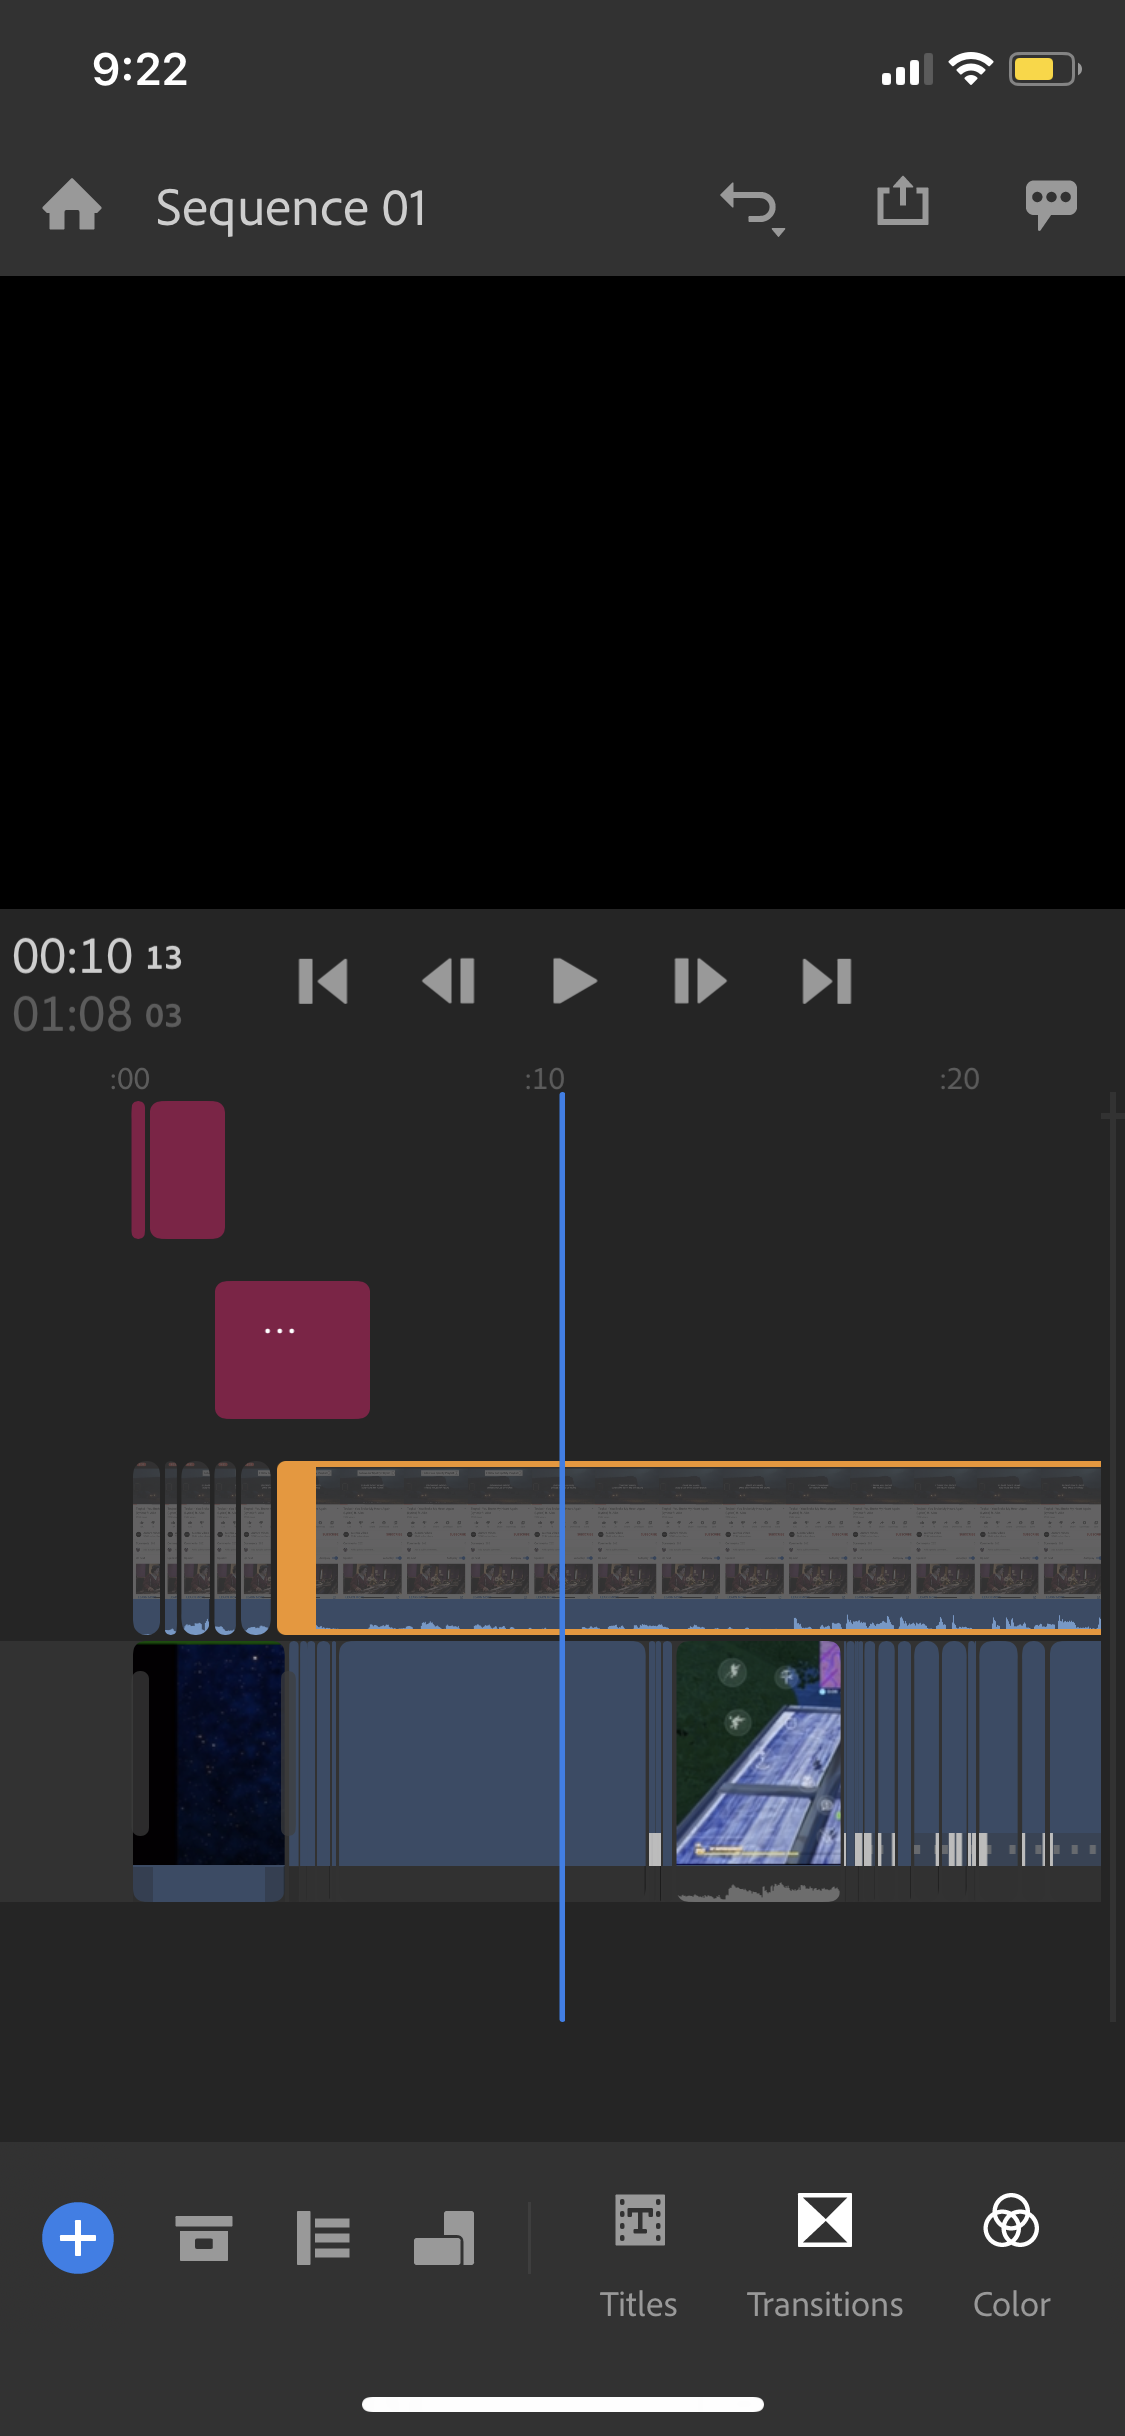Tap the :10 ruler mark
The image size is (1125, 2436).
click(x=545, y=1079)
